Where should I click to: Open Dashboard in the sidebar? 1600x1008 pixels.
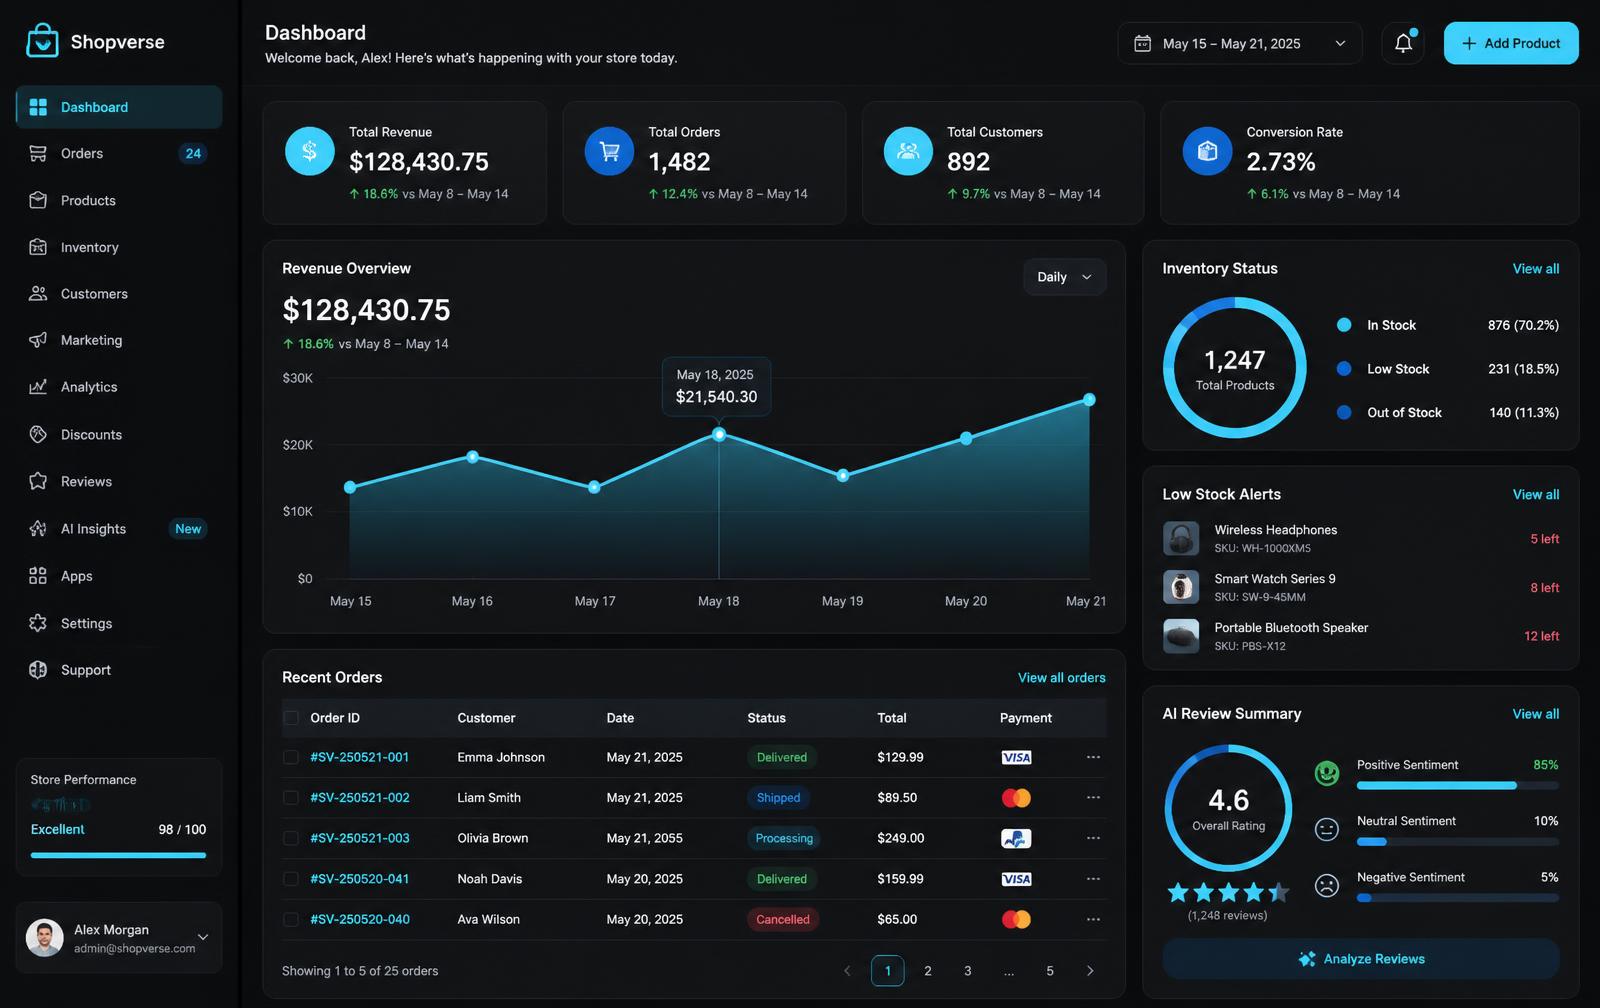click(119, 107)
